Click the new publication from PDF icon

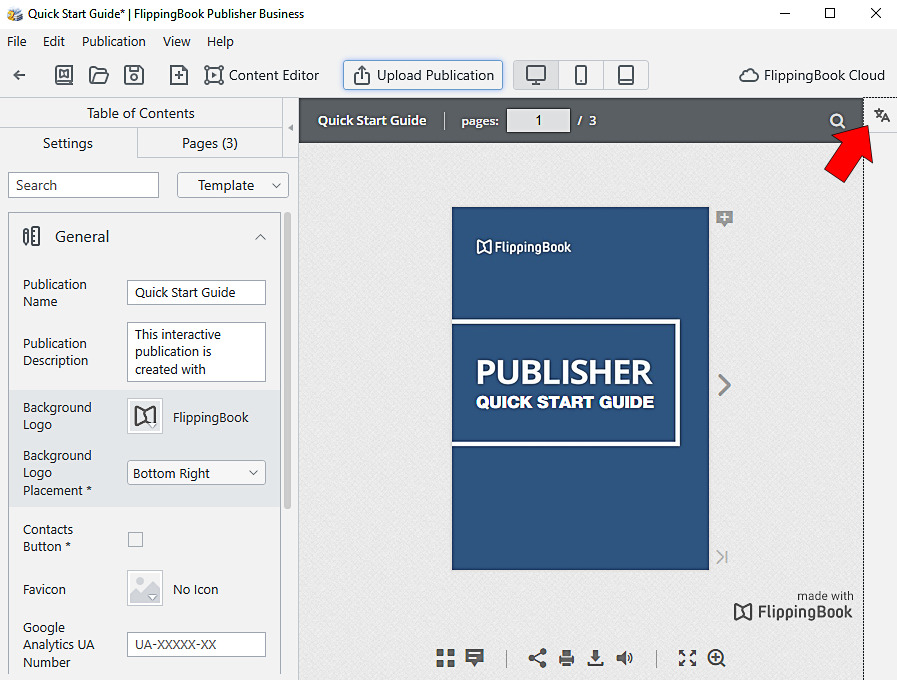[63, 75]
